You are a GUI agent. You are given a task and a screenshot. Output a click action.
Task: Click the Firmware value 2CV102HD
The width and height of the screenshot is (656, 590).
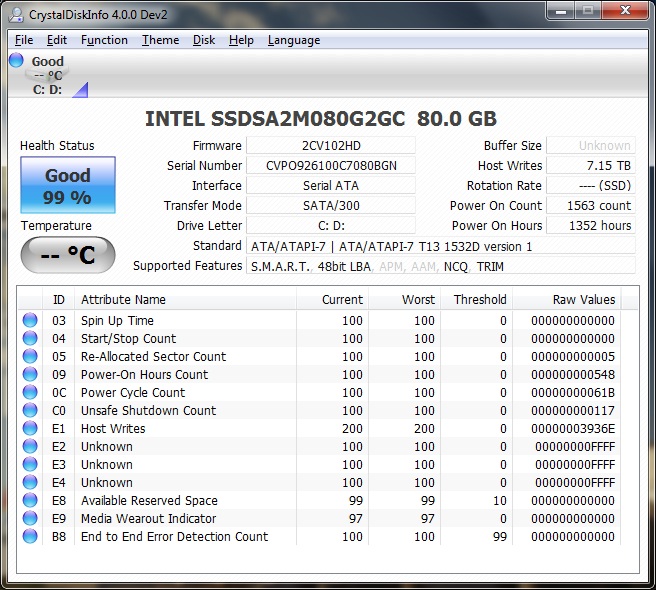click(331, 146)
